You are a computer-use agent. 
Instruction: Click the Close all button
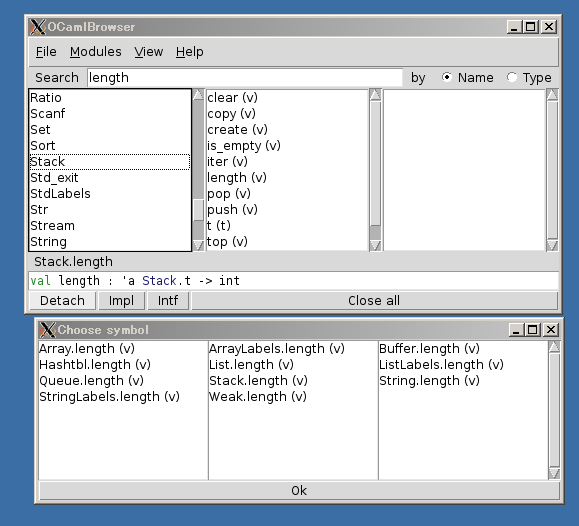point(374,301)
